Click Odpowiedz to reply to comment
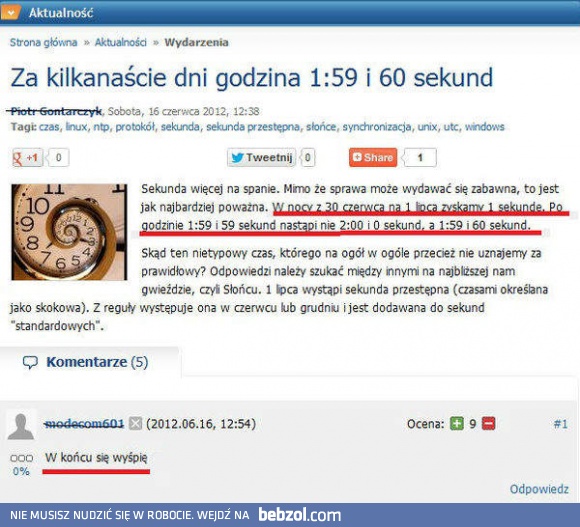This screenshot has width=580, height=527. 539,489
